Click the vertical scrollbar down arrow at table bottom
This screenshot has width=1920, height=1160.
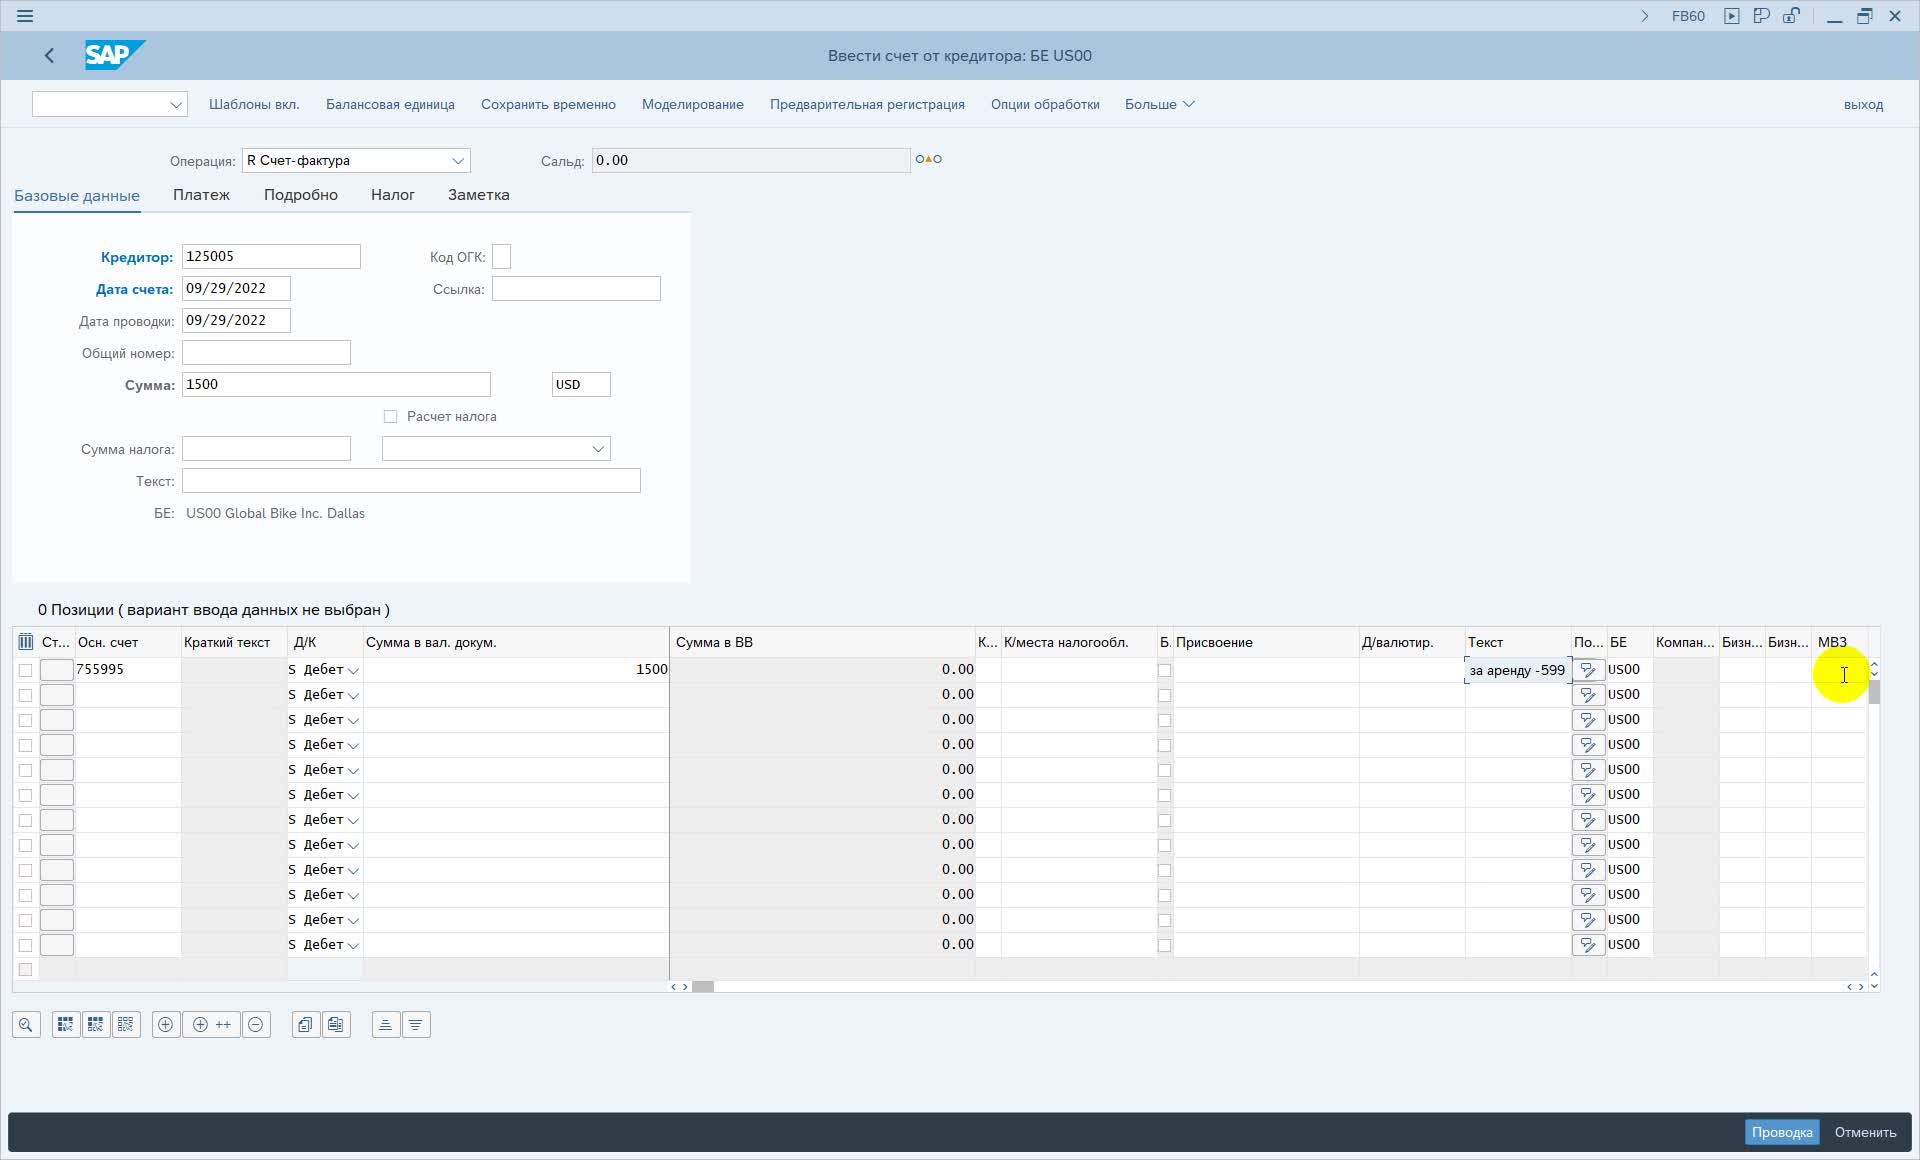(x=1874, y=986)
